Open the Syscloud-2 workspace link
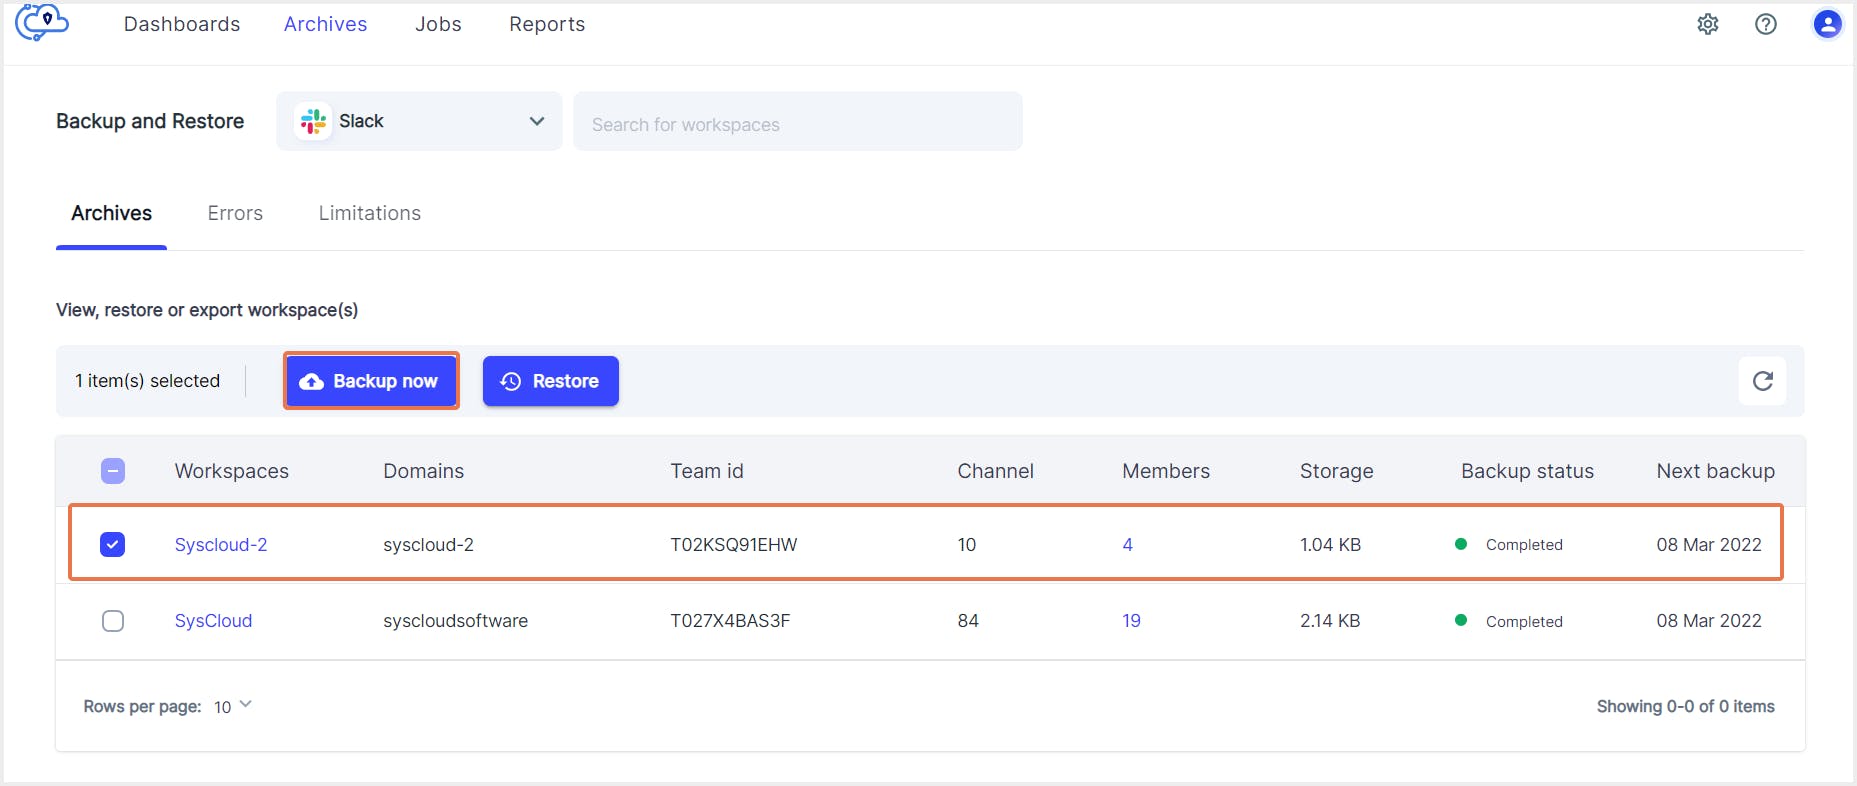Screen dimensions: 1857x786 [221, 545]
